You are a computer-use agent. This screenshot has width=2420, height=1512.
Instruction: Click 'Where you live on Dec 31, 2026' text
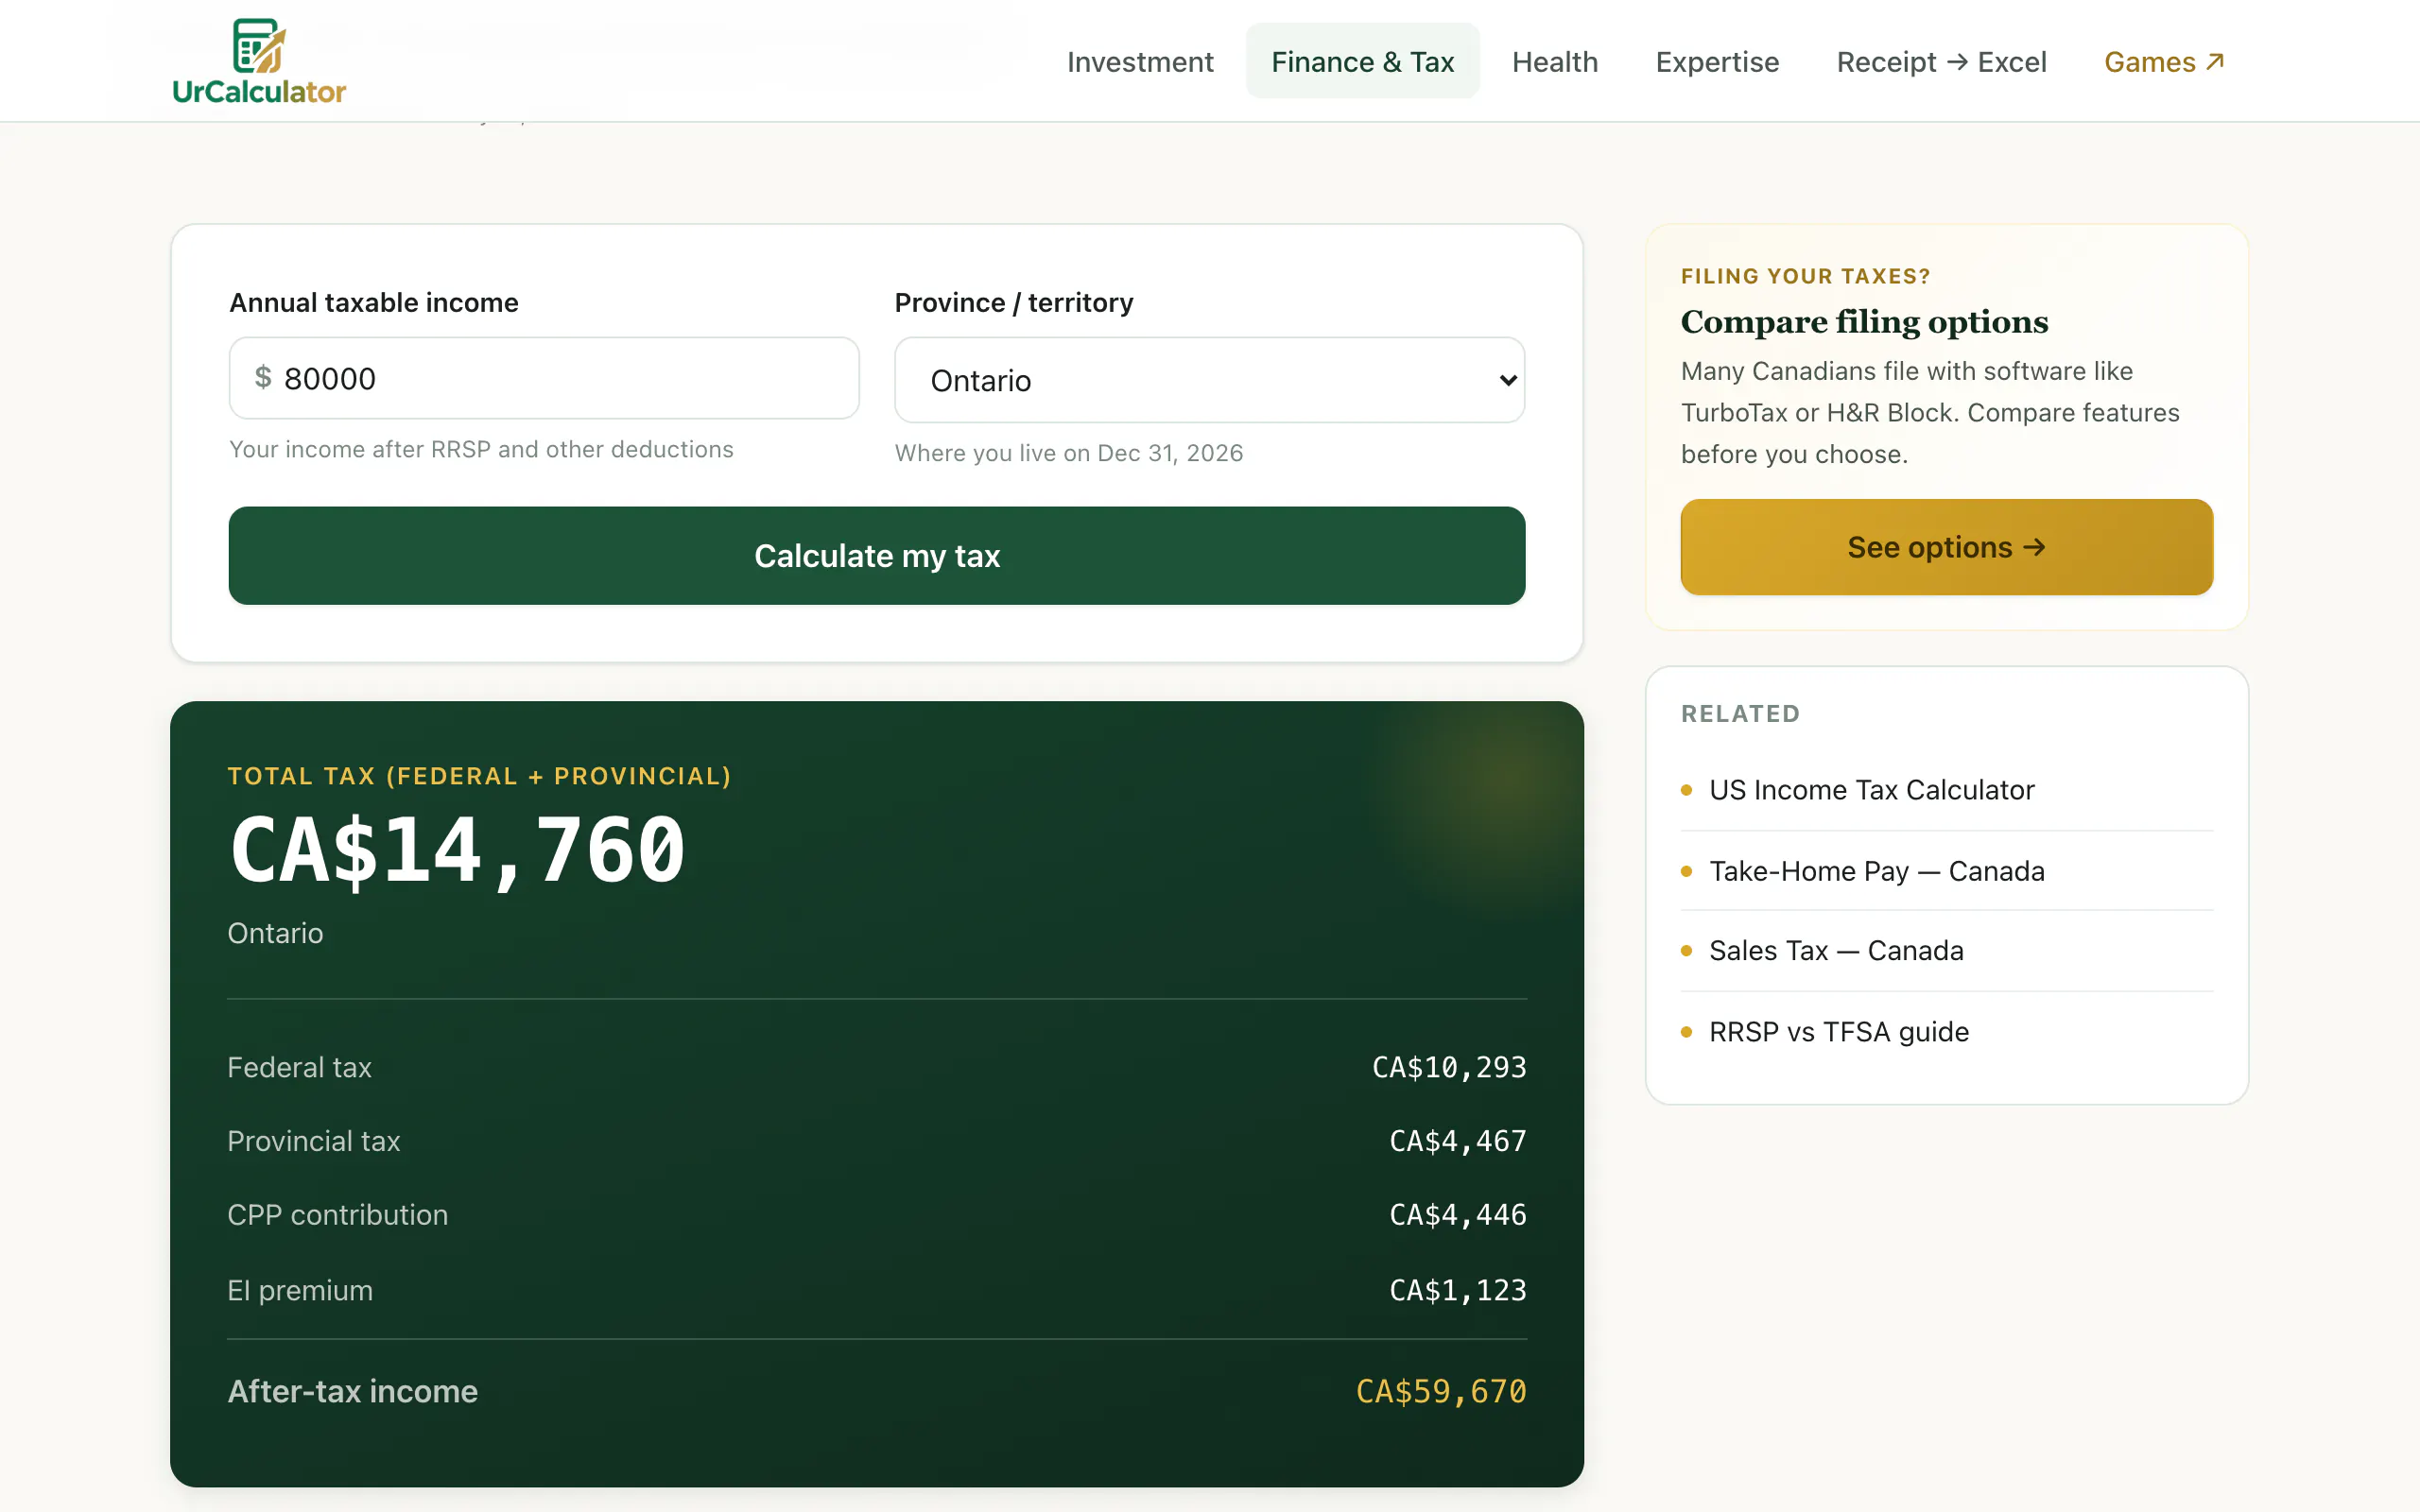click(x=1068, y=453)
